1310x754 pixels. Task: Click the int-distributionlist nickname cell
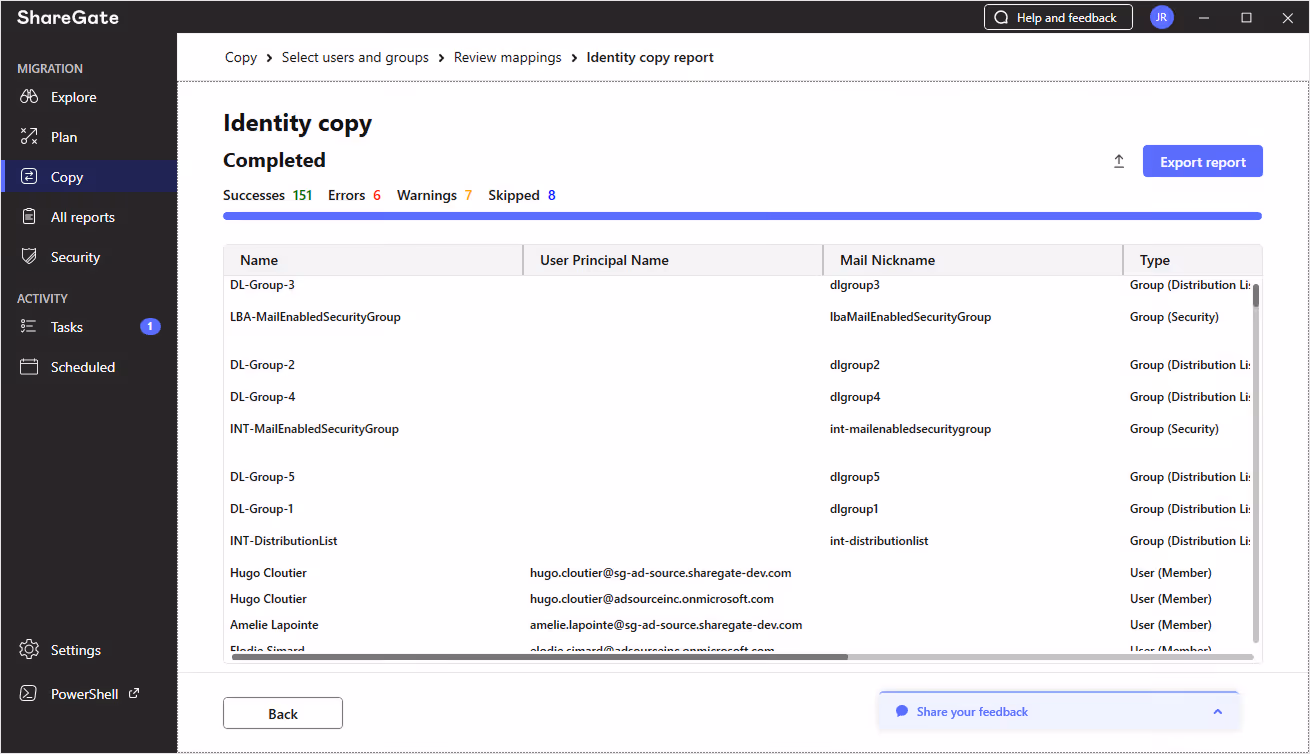(879, 541)
